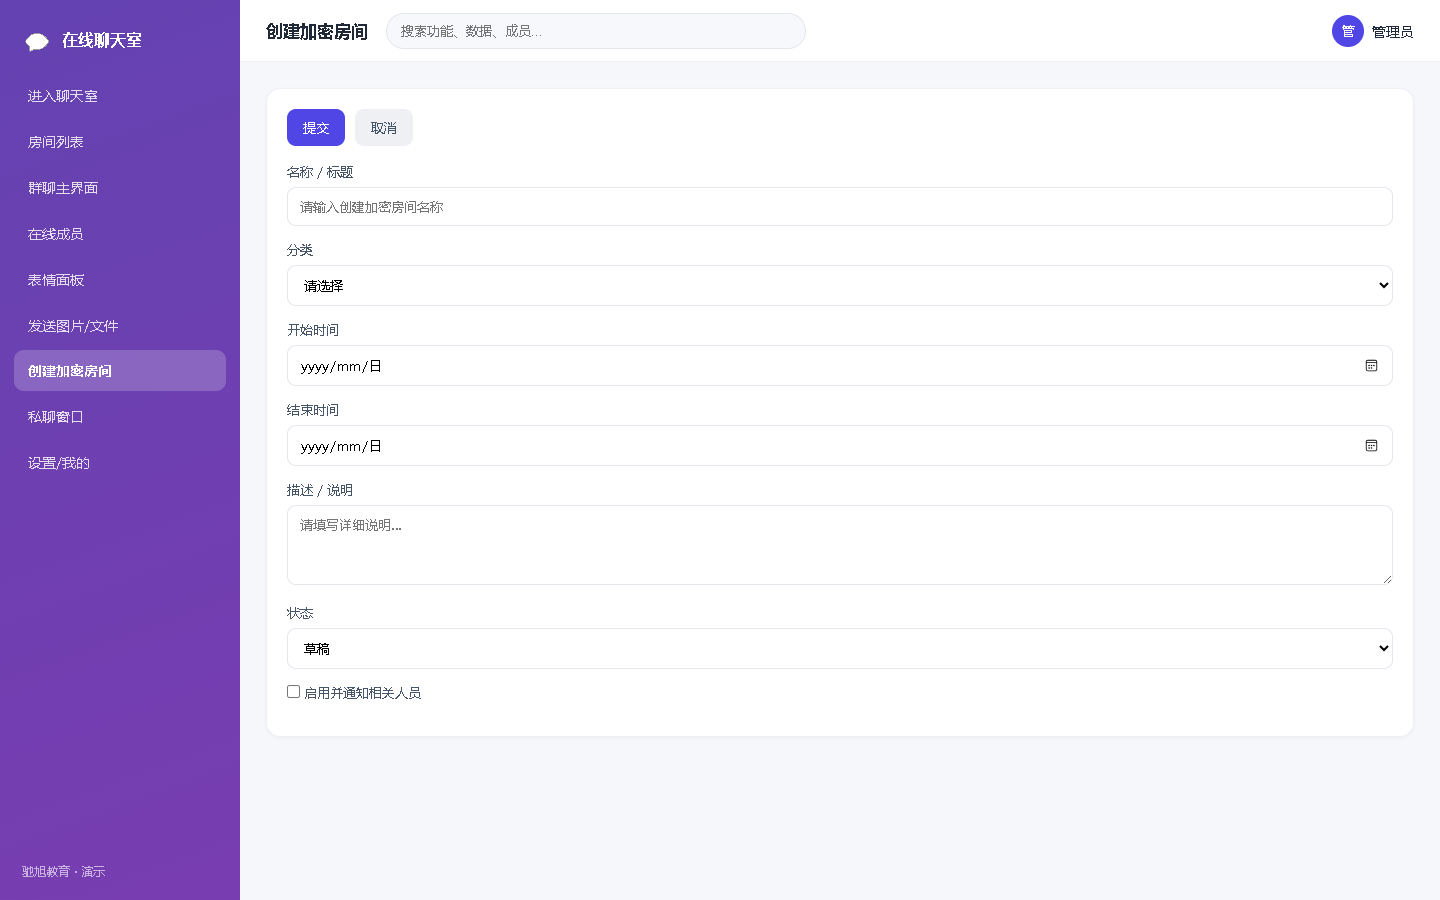
Task: Open 表情面板 sidebar item
Action: [120, 280]
